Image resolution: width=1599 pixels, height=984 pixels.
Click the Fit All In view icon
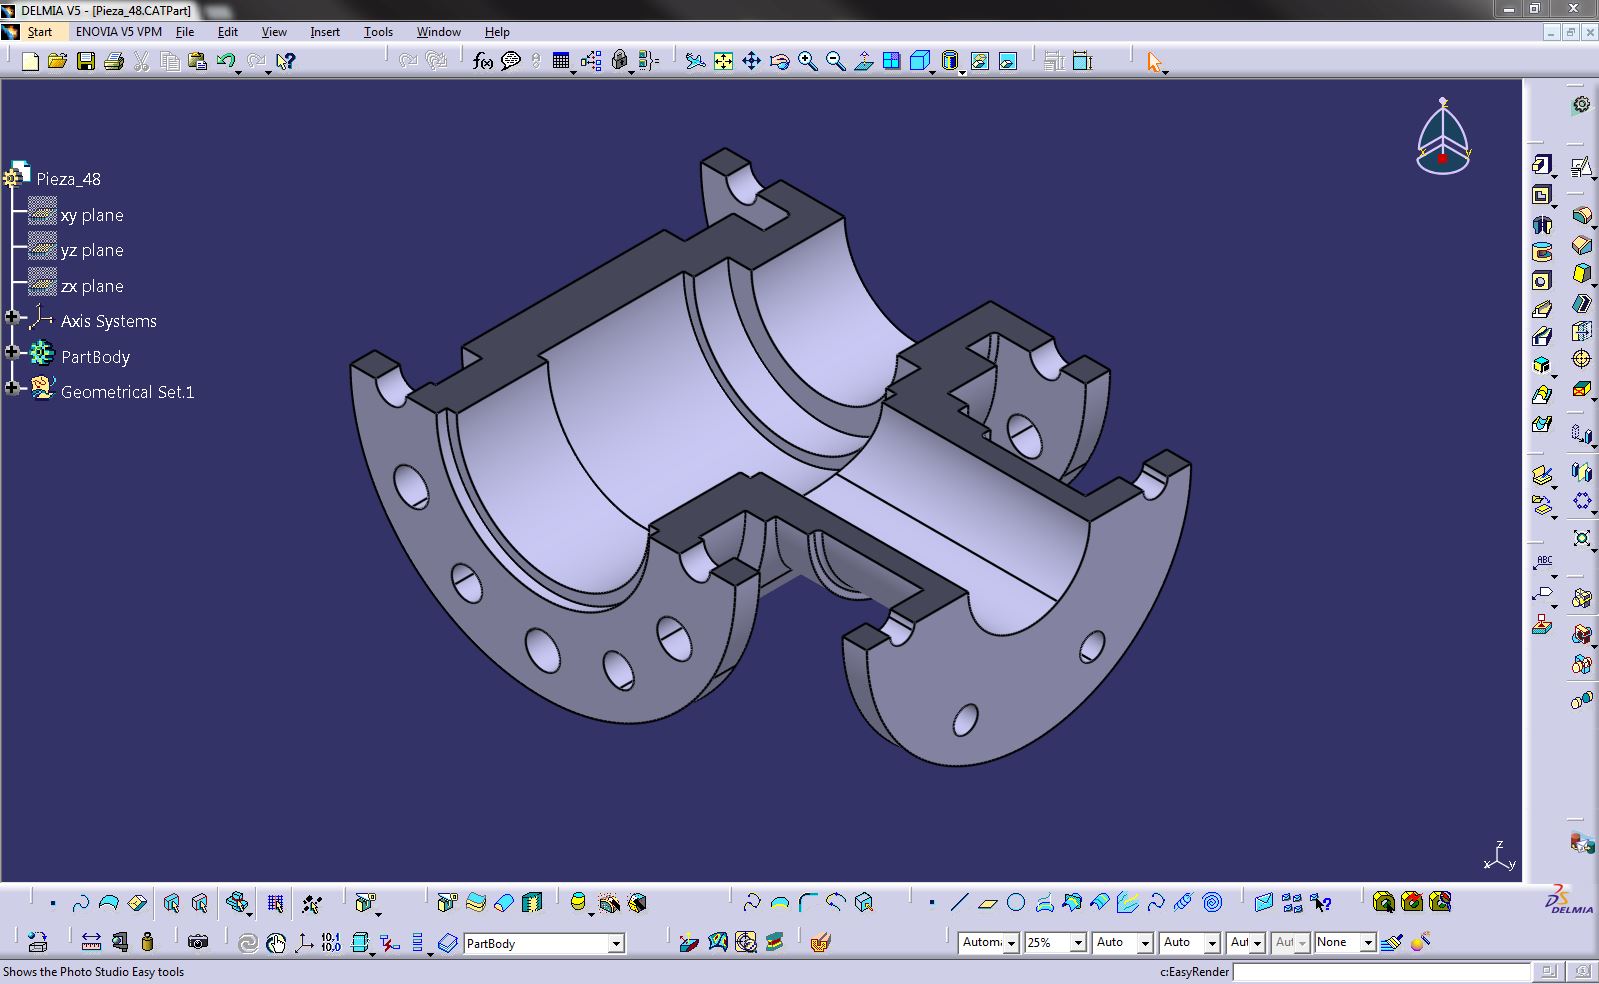pos(723,61)
